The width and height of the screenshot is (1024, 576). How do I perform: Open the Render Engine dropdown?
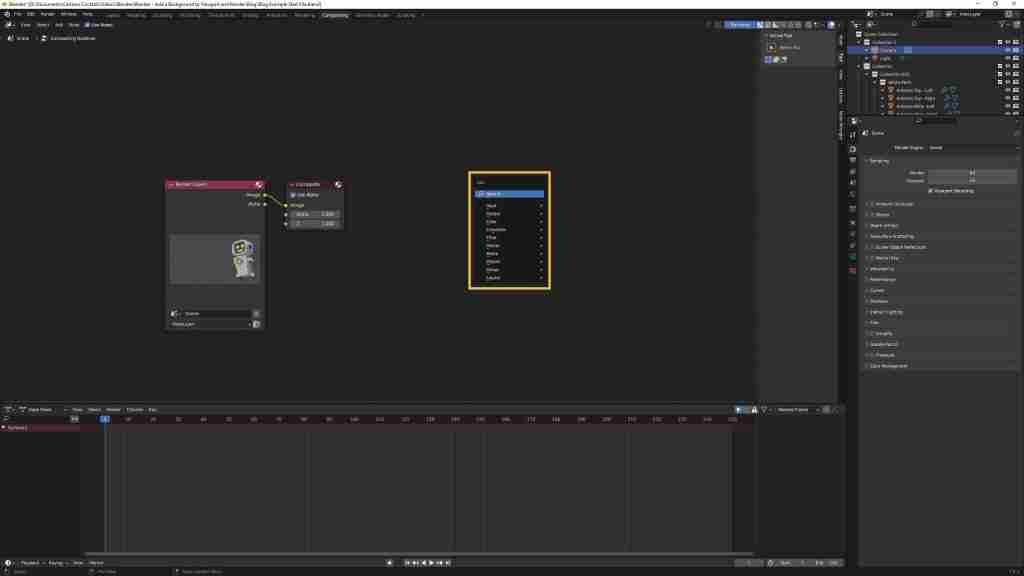pos(972,148)
